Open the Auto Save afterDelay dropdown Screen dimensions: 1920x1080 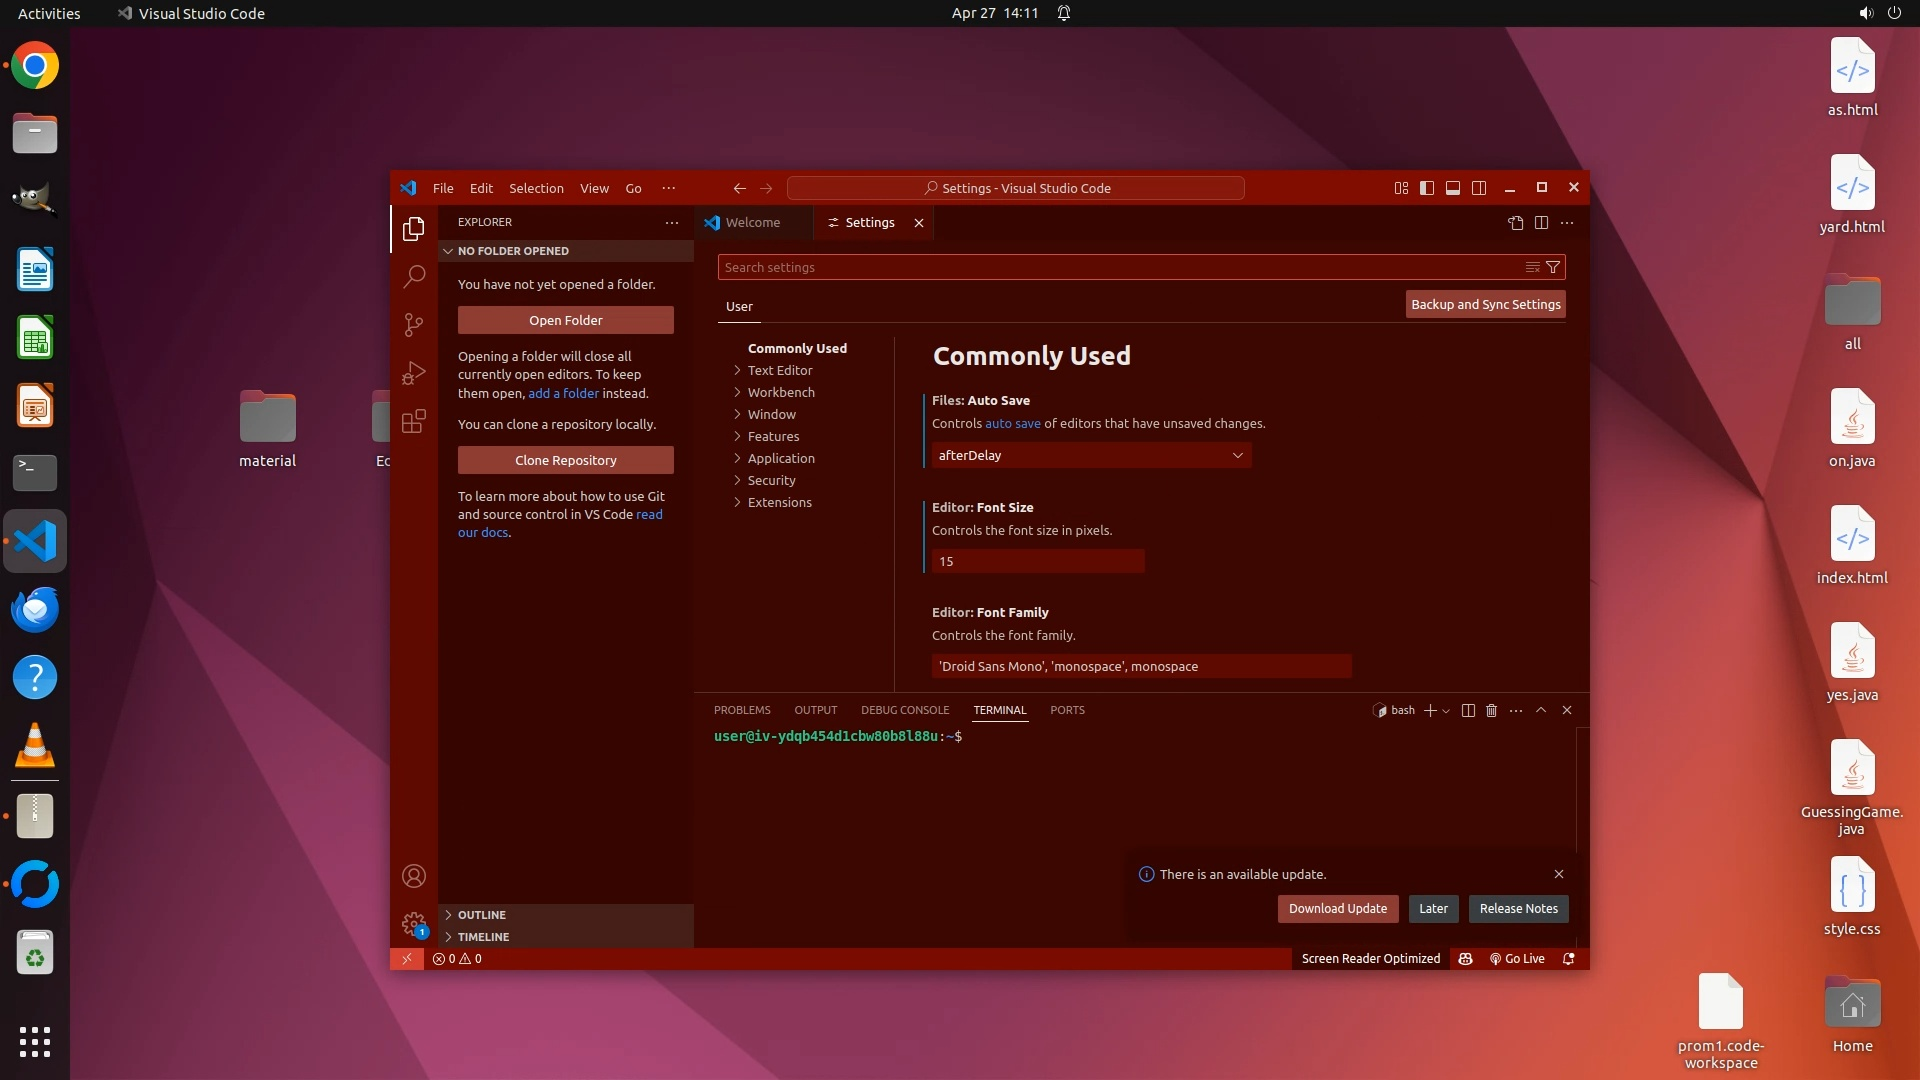1091,455
